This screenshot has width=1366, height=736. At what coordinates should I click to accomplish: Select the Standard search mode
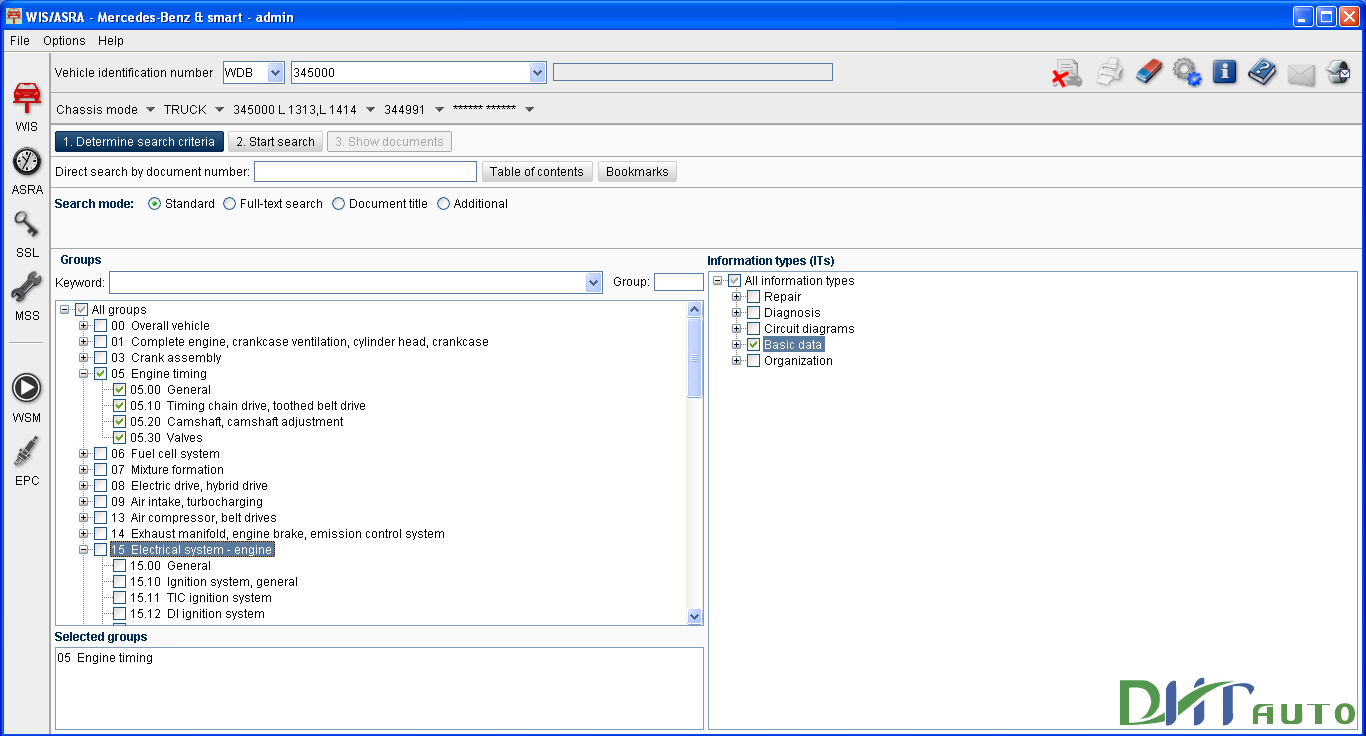[x=154, y=204]
